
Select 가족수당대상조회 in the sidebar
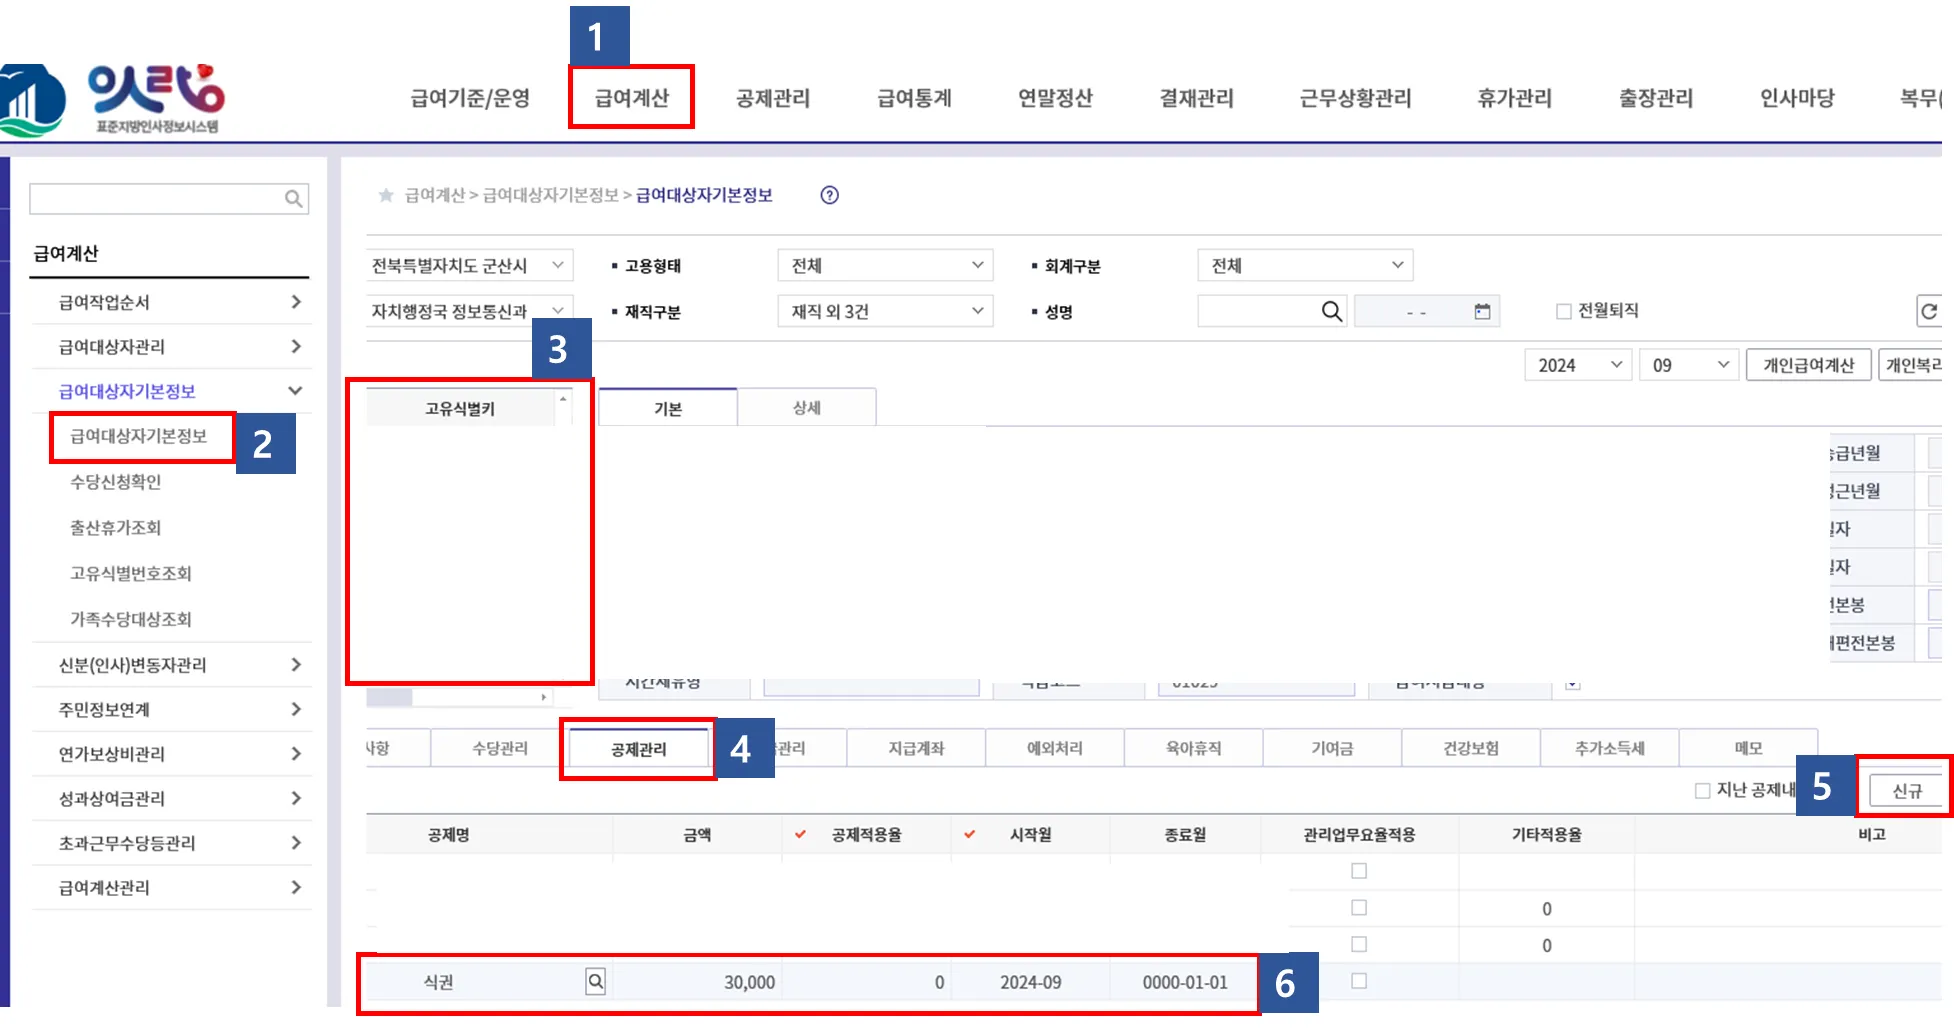(131, 619)
